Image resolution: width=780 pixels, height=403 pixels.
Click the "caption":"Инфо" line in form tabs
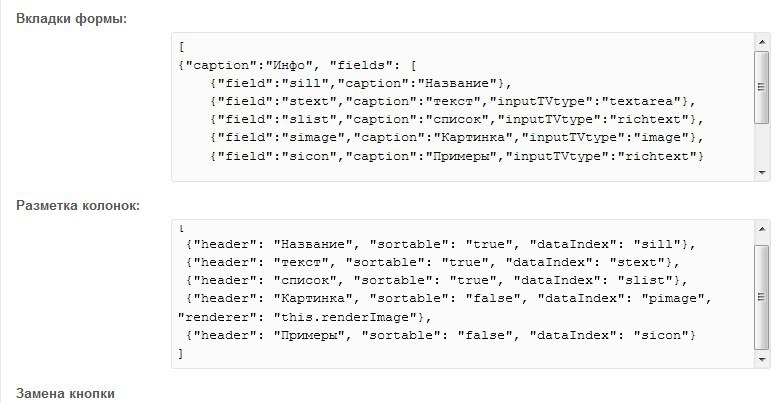coord(297,65)
